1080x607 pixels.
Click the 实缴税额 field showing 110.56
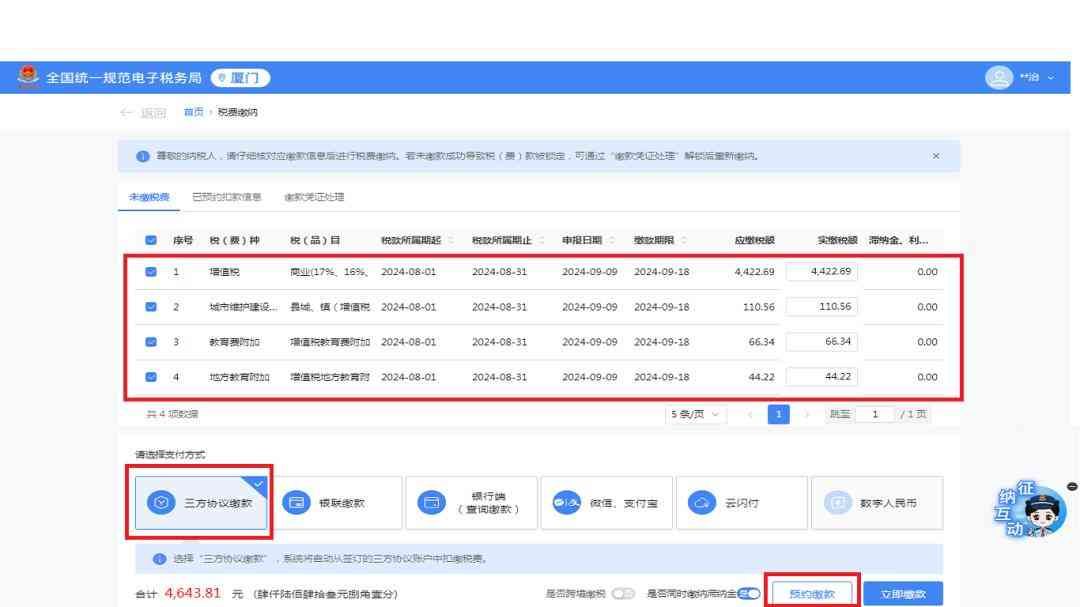822,307
